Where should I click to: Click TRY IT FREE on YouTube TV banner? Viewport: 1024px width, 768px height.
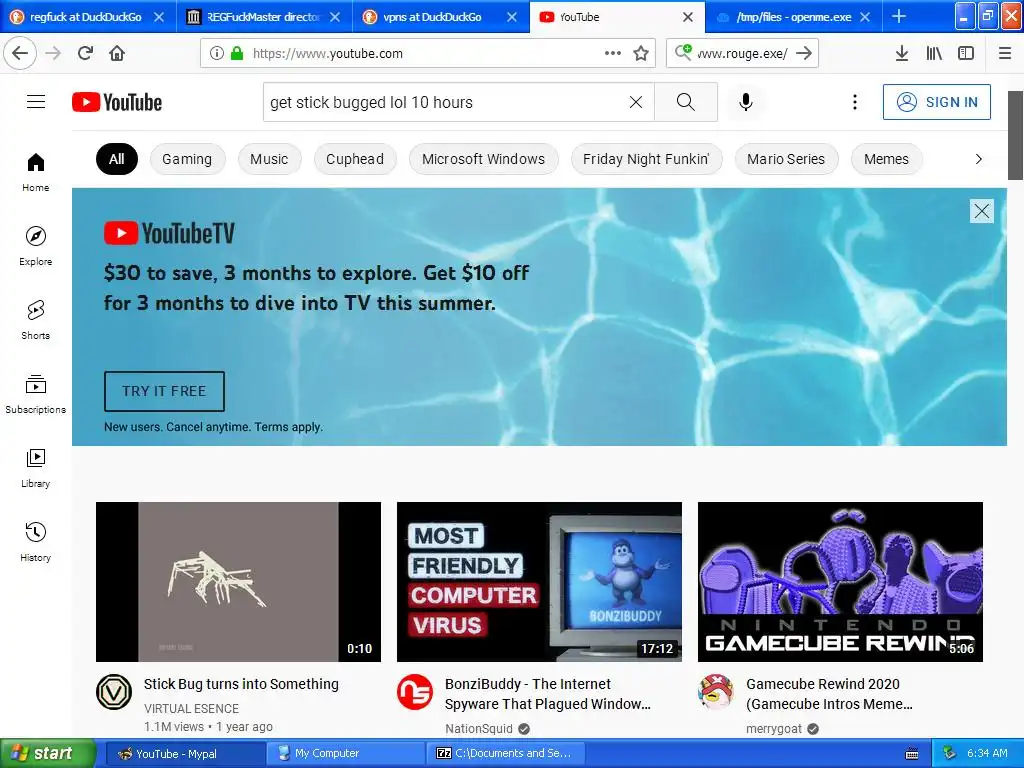click(x=165, y=391)
